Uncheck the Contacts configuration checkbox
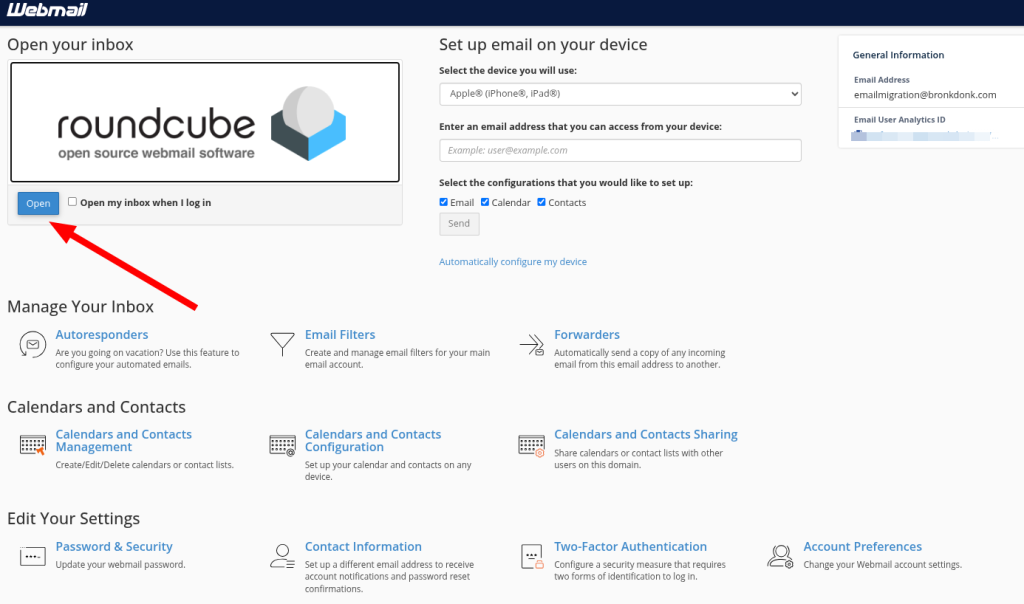The height and width of the screenshot is (604, 1024). (x=541, y=202)
